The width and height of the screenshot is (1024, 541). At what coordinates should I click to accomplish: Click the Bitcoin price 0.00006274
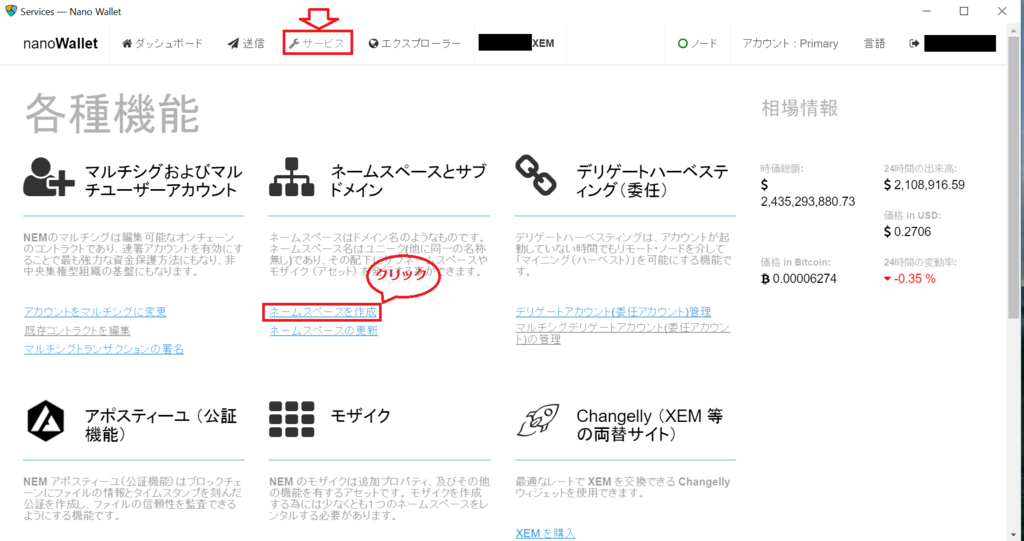805,279
